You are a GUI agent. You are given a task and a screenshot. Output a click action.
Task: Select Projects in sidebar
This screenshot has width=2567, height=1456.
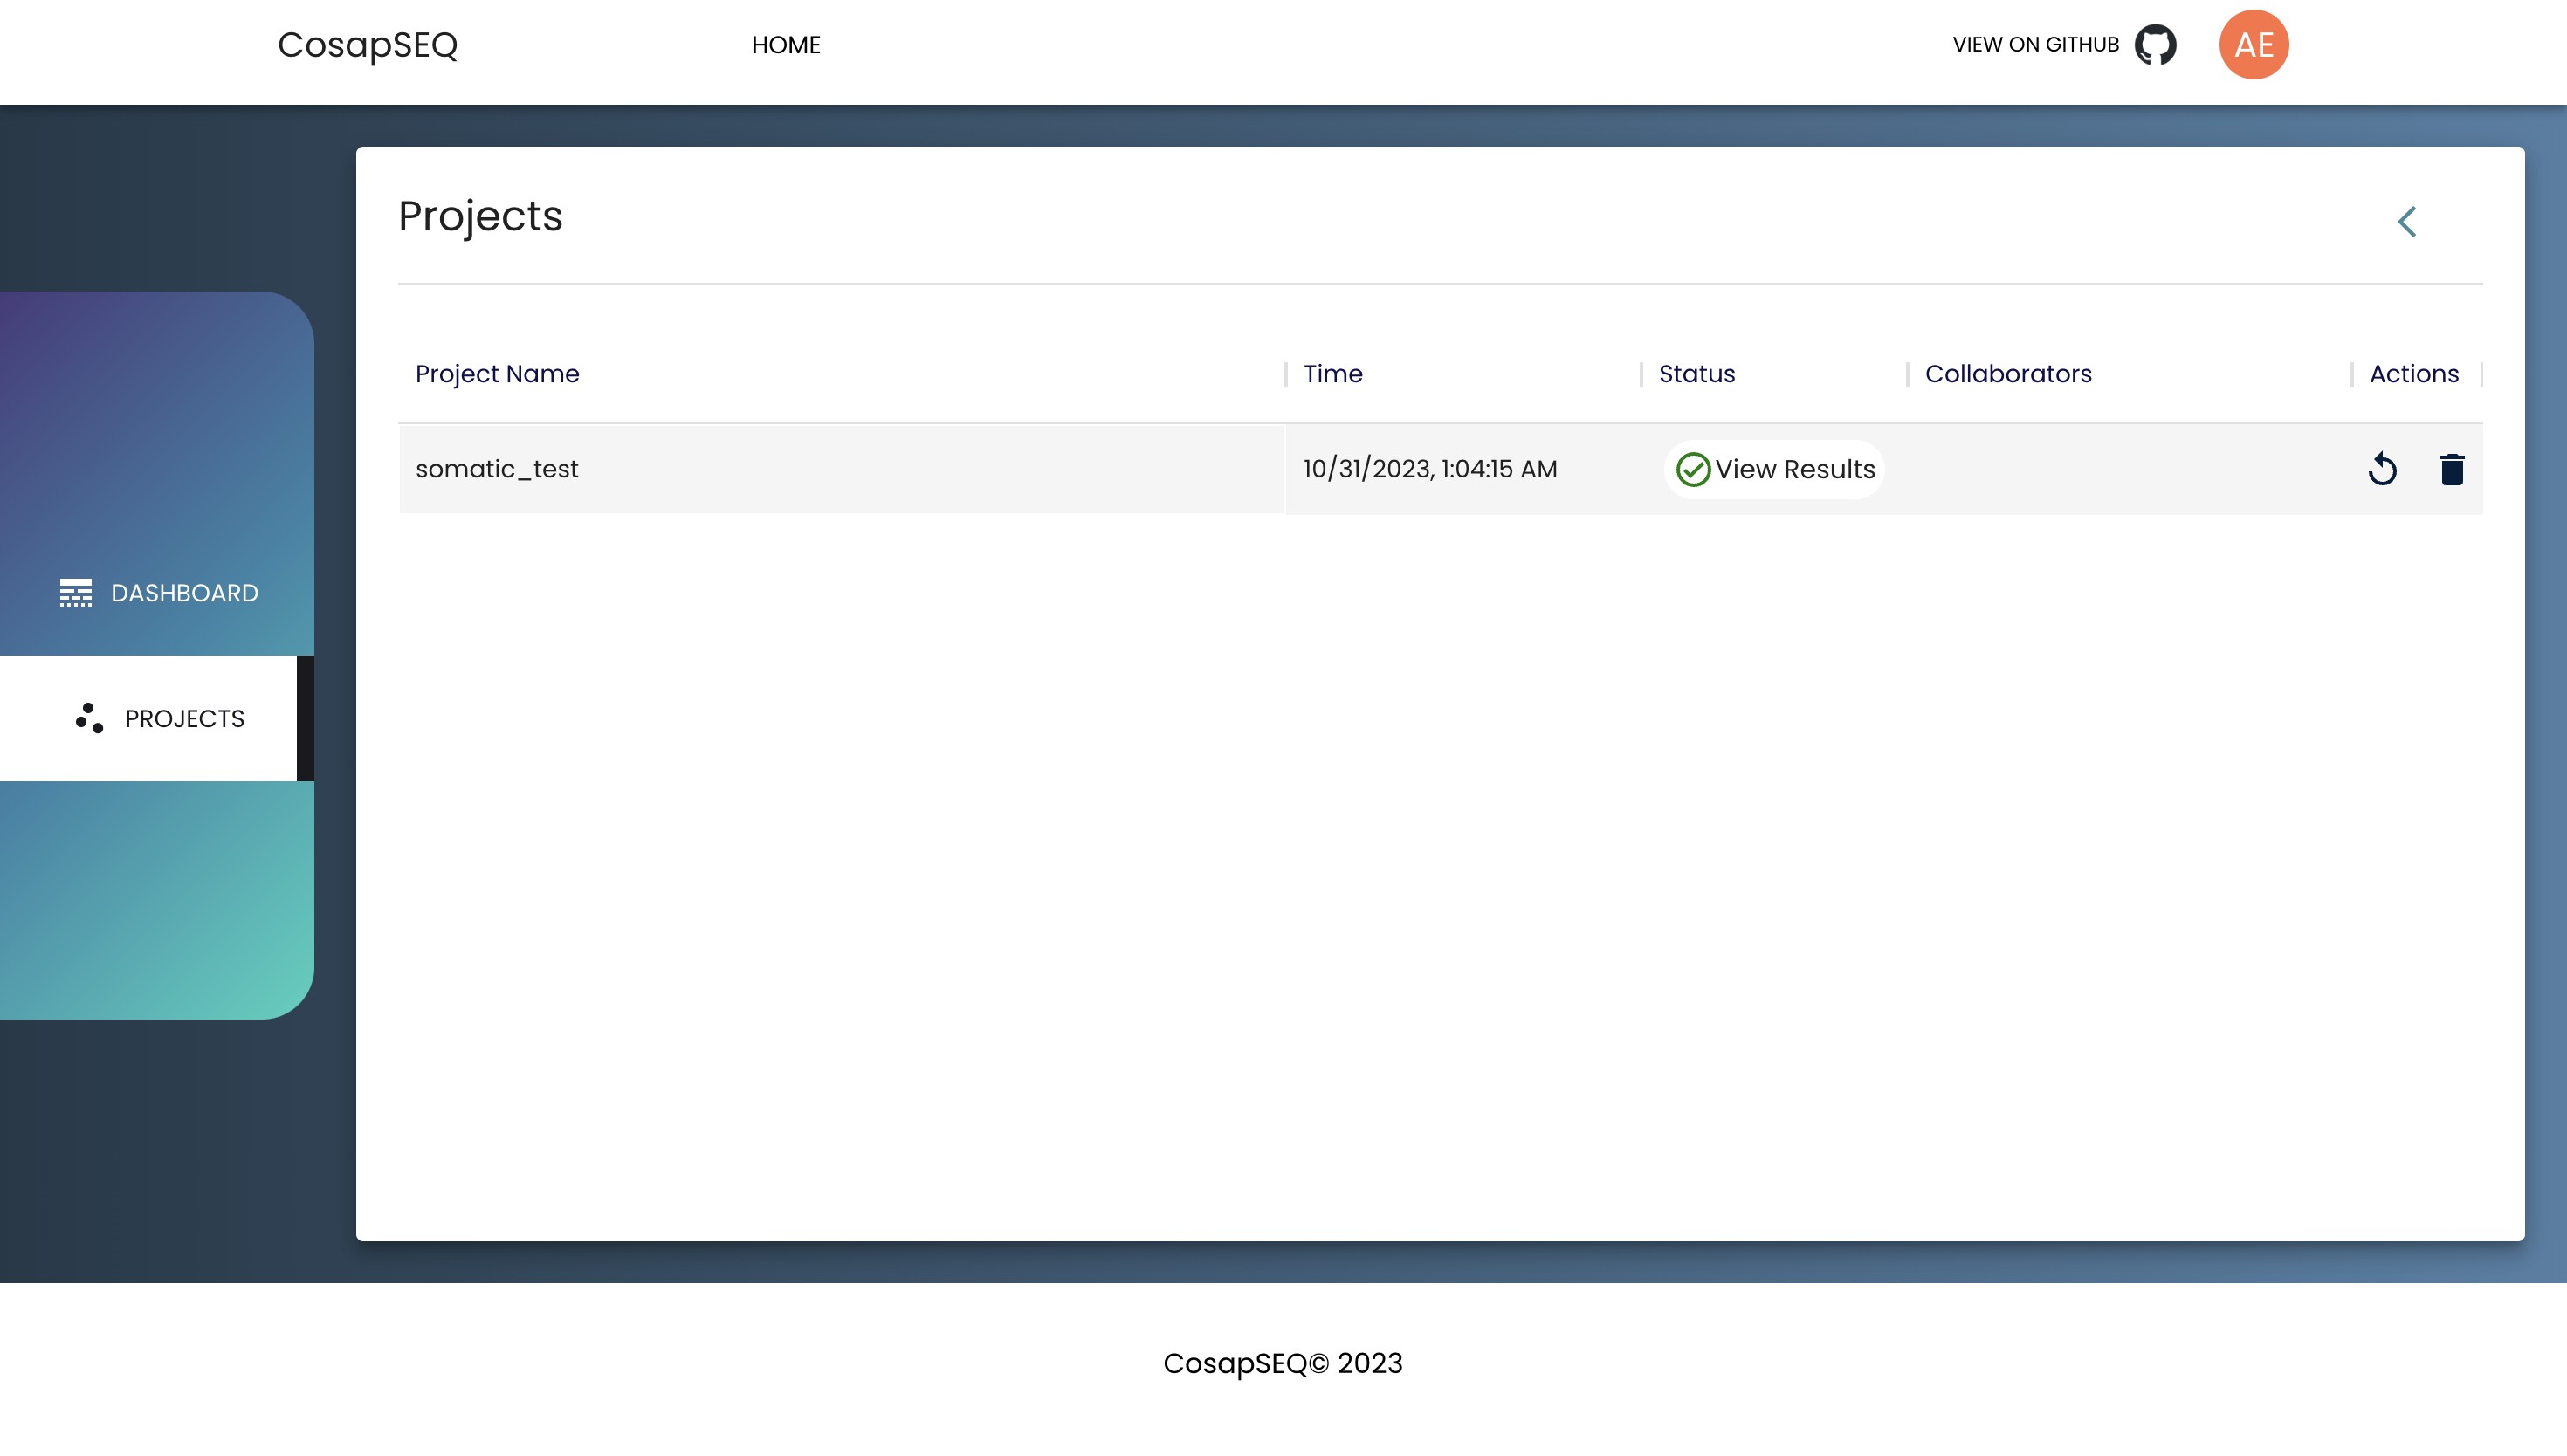click(x=157, y=718)
